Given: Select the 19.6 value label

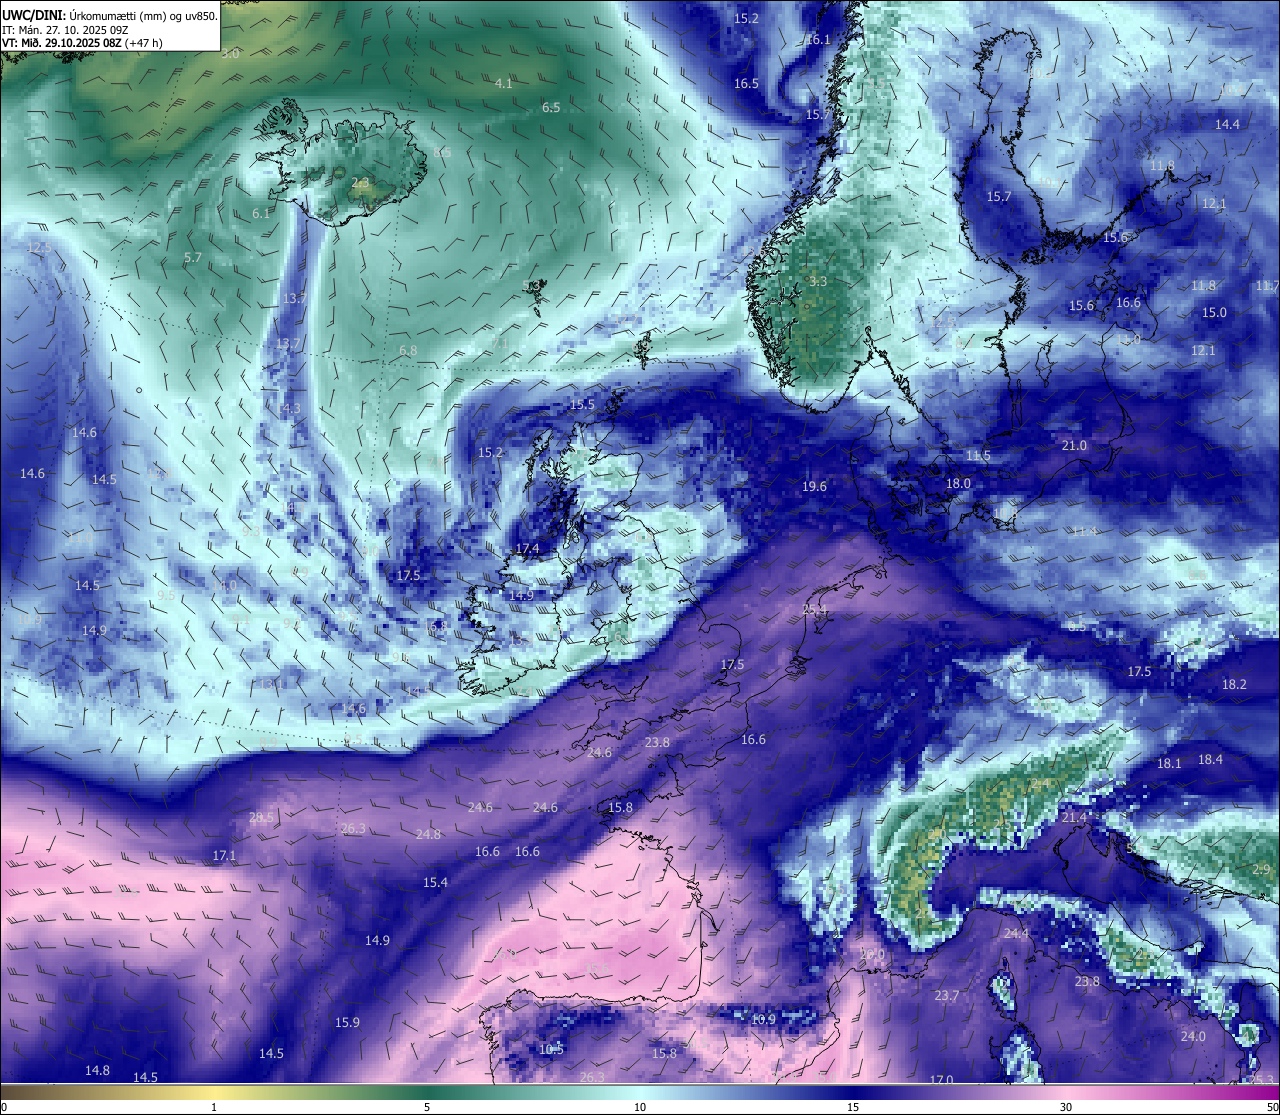Looking at the screenshot, I should tap(815, 487).
